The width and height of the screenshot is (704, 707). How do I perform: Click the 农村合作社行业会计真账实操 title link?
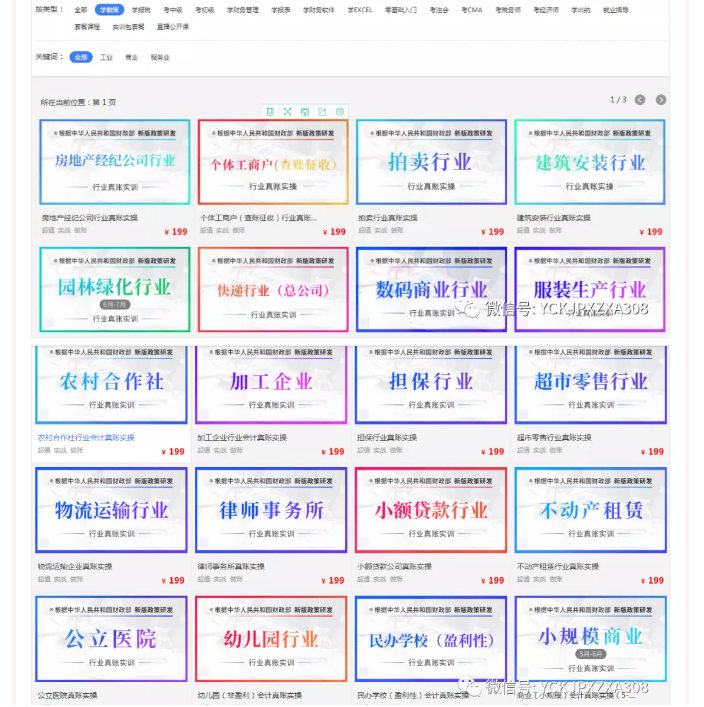pyautogui.click(x=86, y=437)
